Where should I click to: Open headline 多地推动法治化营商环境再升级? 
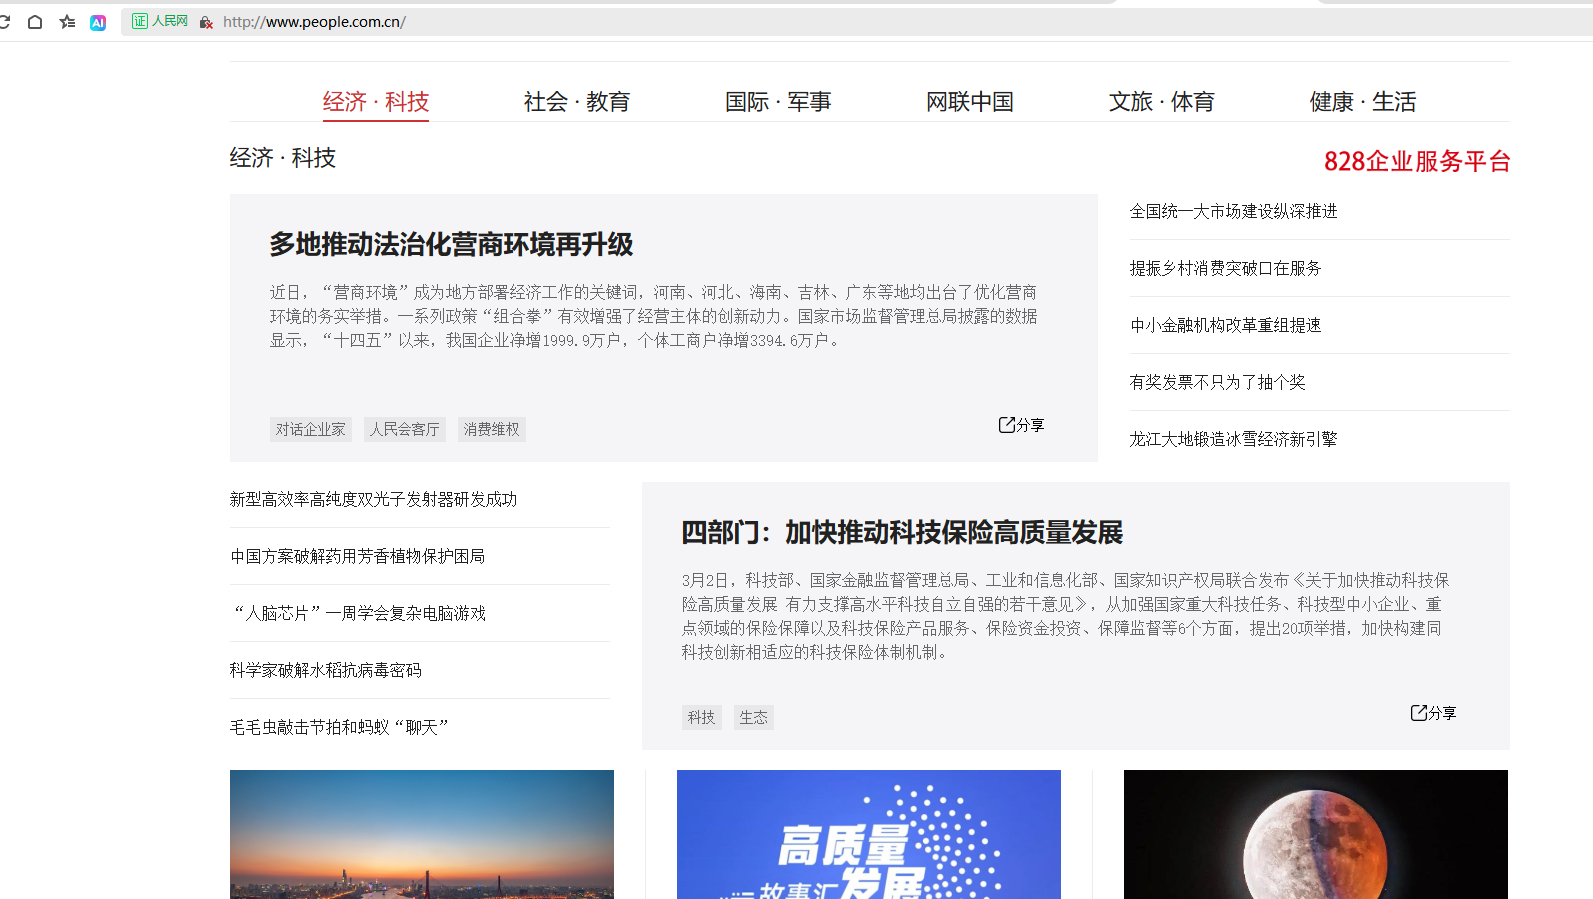click(451, 245)
